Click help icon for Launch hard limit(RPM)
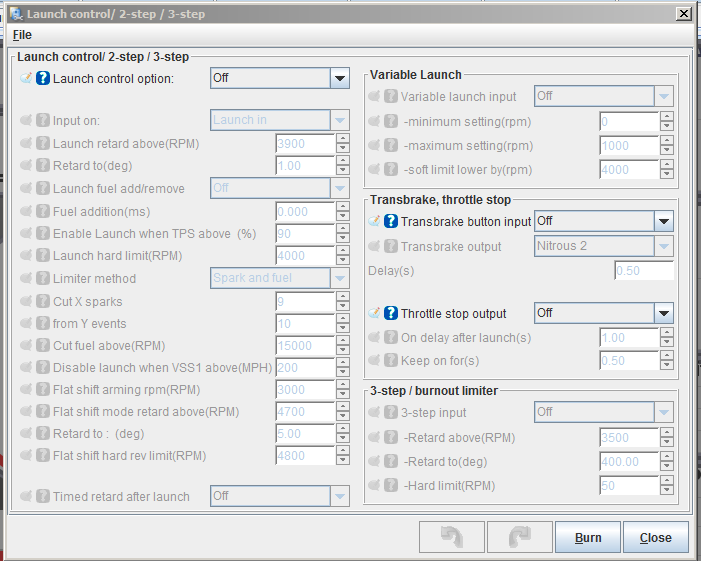The image size is (701, 561). click(x=43, y=255)
